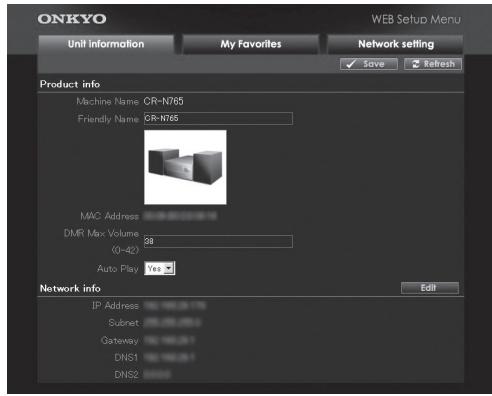
Task: Click the checkmark icon on Save
Action: click(351, 64)
